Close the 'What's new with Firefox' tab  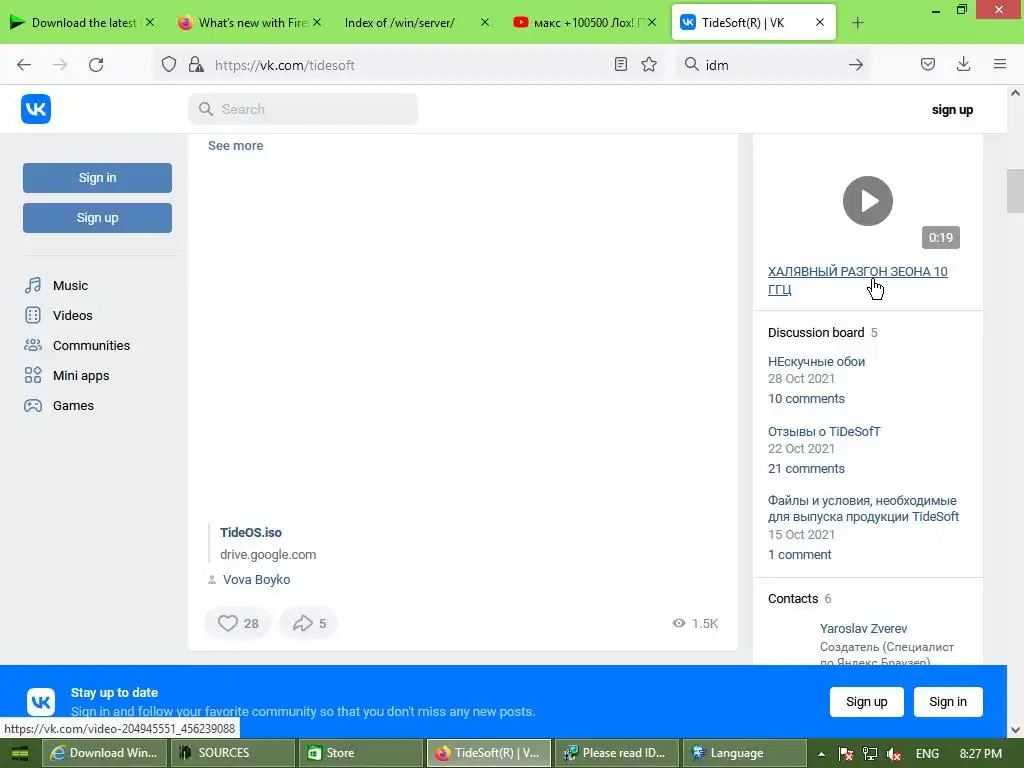point(317,22)
